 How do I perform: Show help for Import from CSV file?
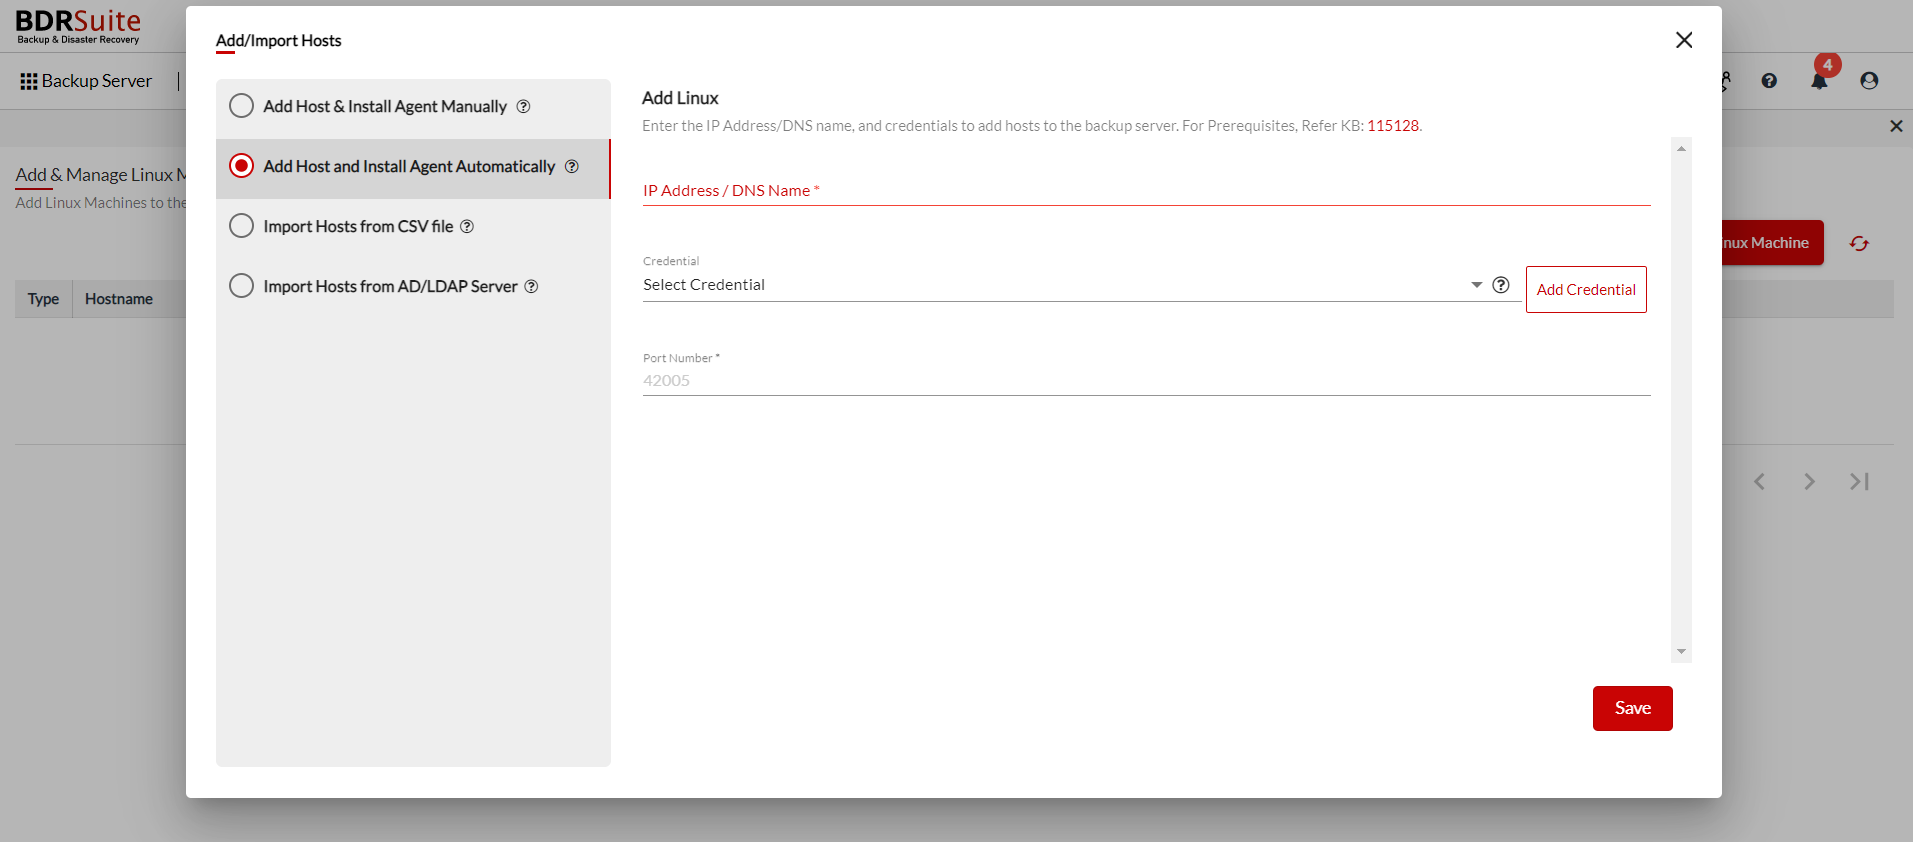[x=467, y=226]
